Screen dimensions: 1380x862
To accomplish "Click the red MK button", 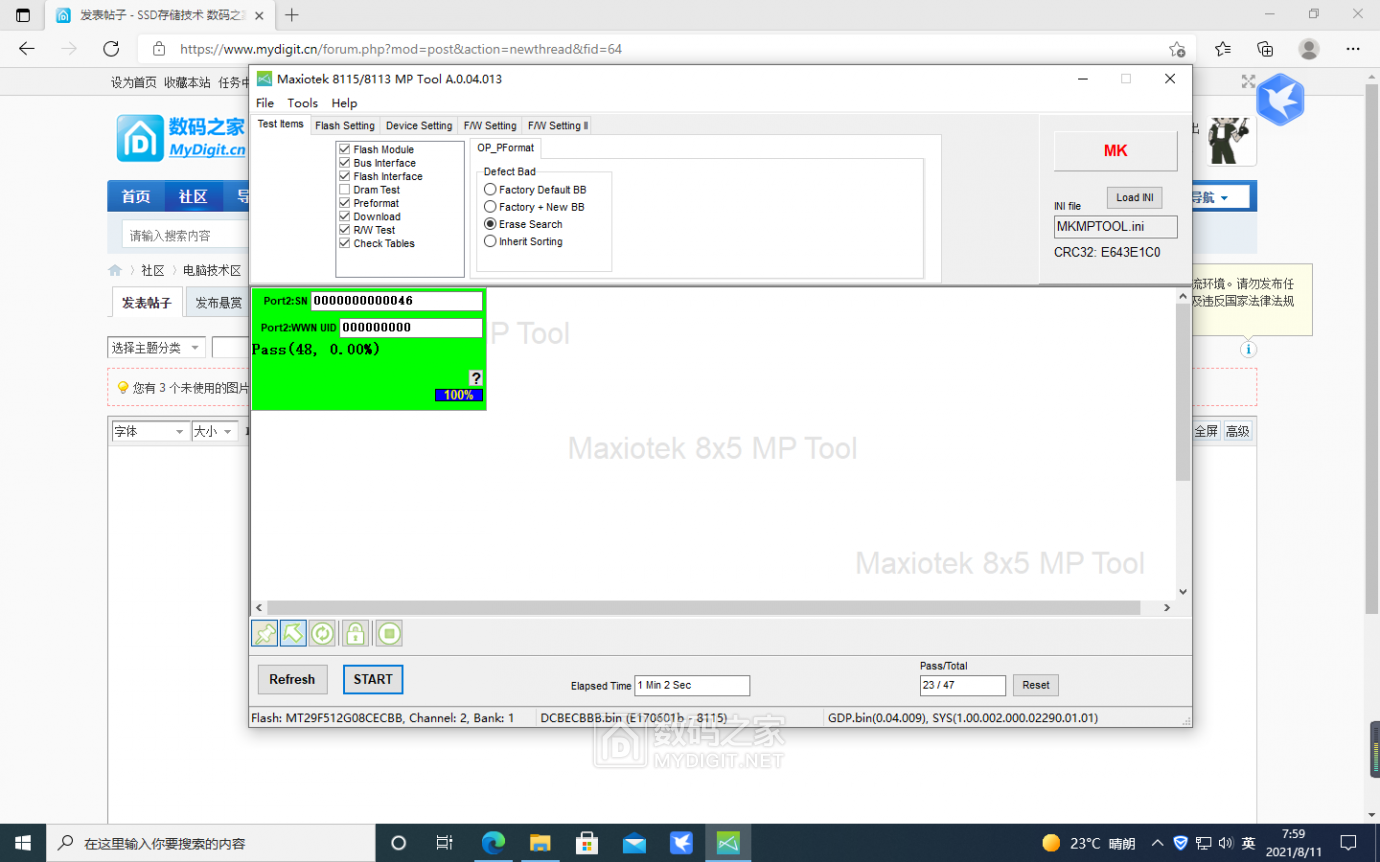I will point(1115,151).
